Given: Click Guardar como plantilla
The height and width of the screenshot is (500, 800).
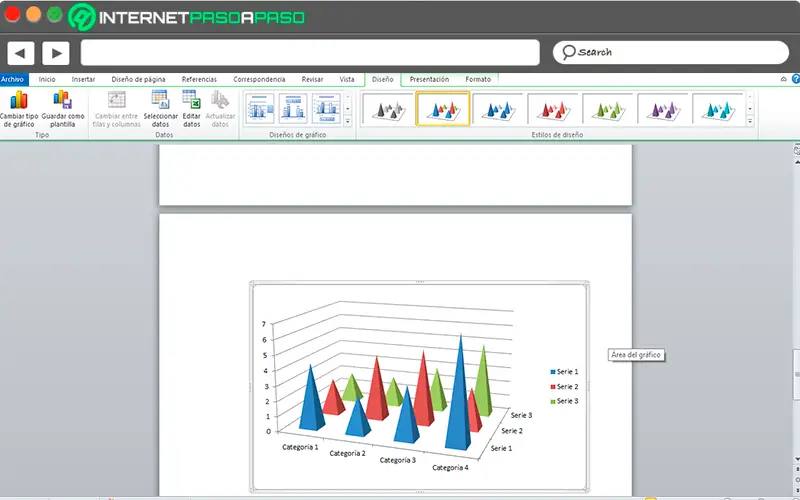Looking at the screenshot, I should pos(63,109).
